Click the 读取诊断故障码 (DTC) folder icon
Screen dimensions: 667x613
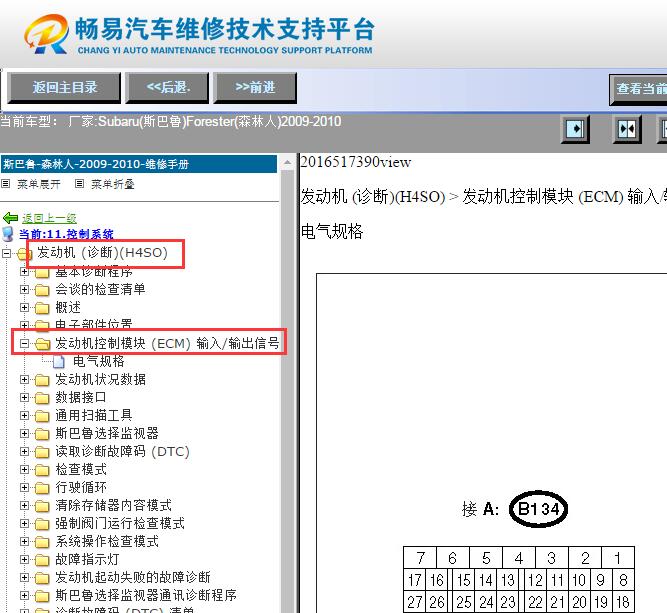(x=42, y=452)
